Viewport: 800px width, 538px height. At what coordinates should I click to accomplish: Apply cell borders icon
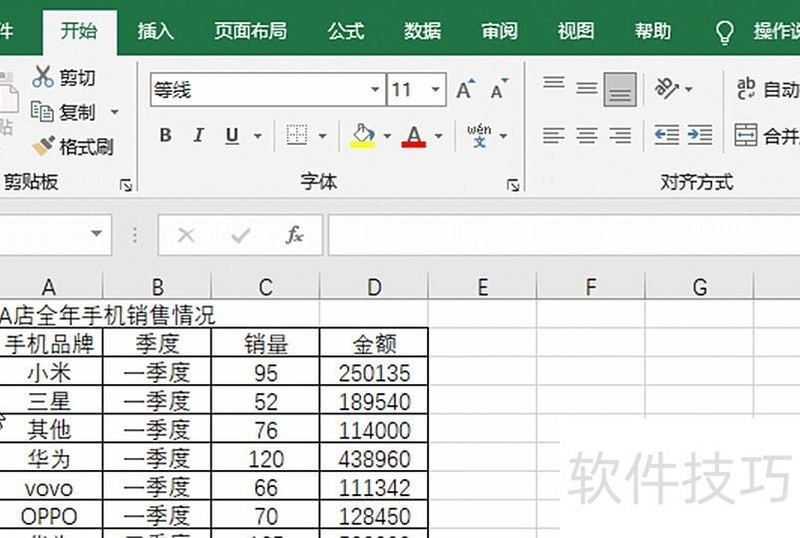tap(297, 135)
